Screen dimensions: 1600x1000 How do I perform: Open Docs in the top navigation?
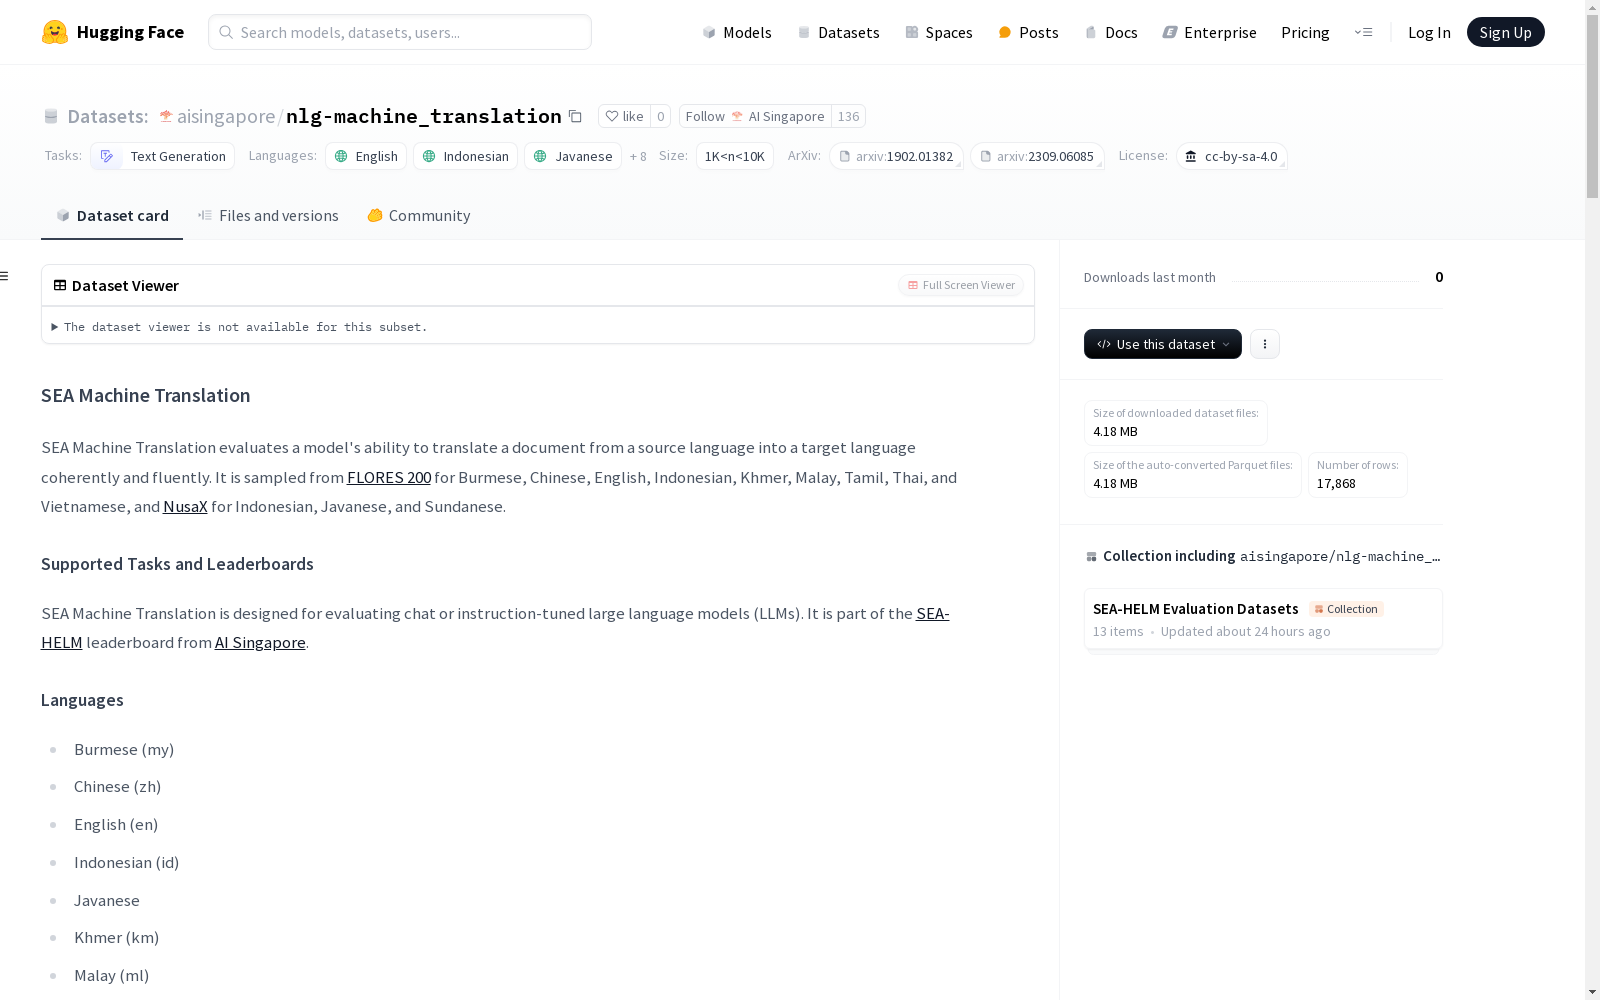(x=1111, y=32)
